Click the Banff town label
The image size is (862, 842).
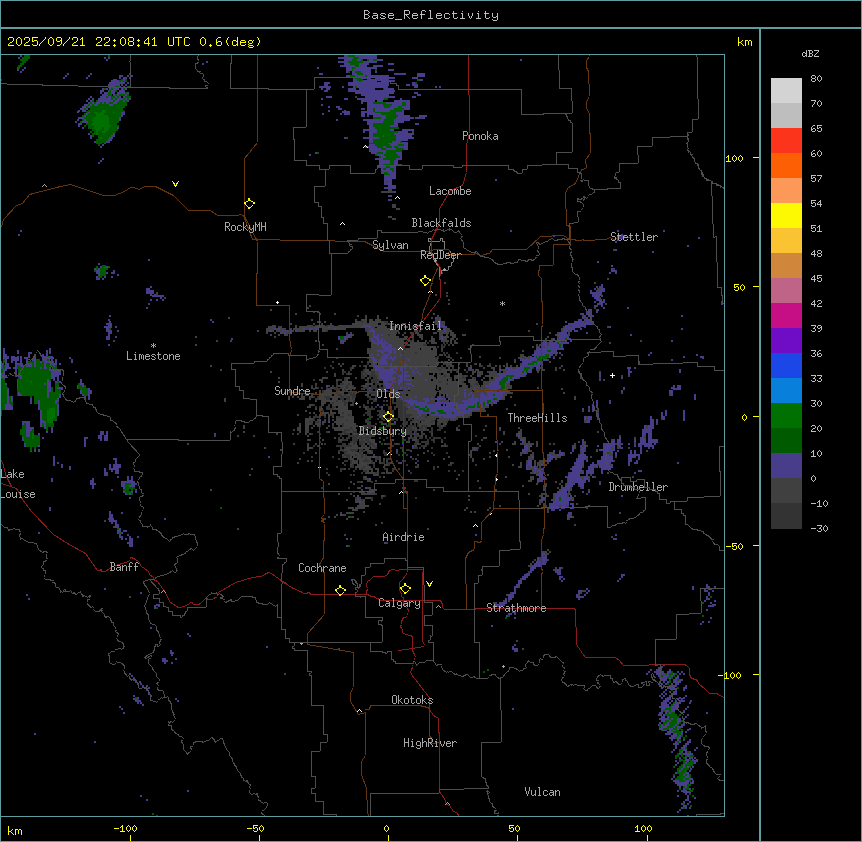pyautogui.click(x=124, y=567)
